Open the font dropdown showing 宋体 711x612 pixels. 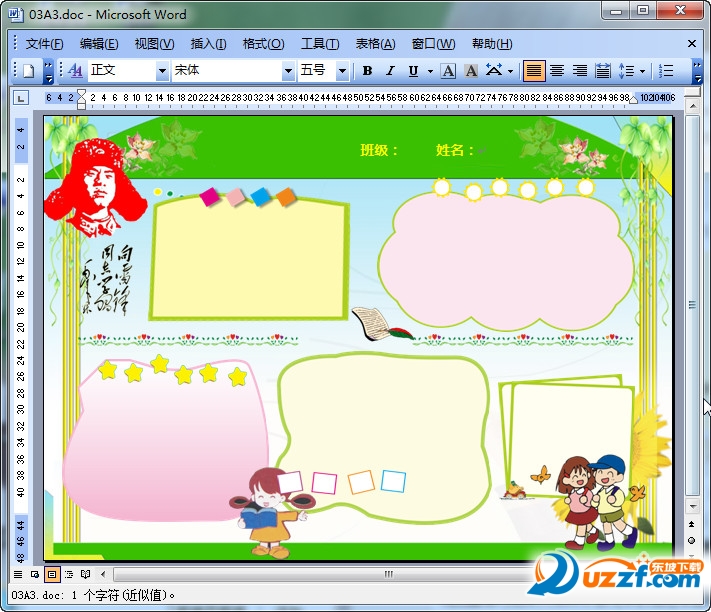(x=287, y=71)
